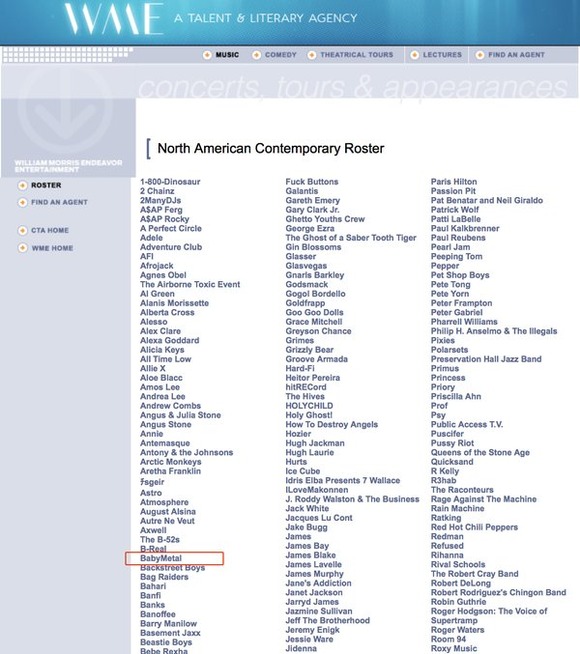Open the Rage Against The Machine link

484,499
